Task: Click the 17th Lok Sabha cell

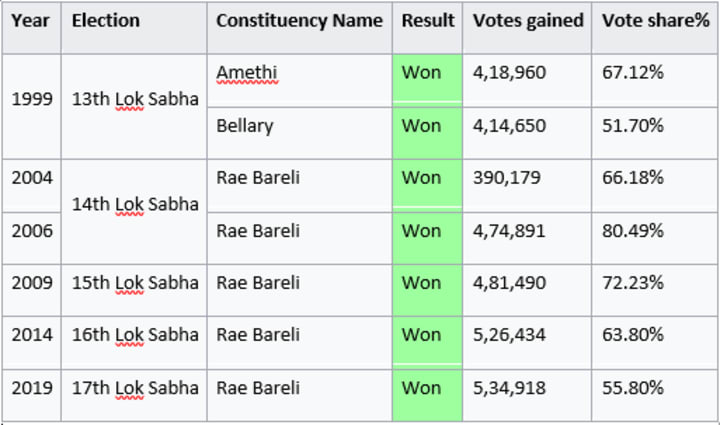Action: (x=135, y=388)
